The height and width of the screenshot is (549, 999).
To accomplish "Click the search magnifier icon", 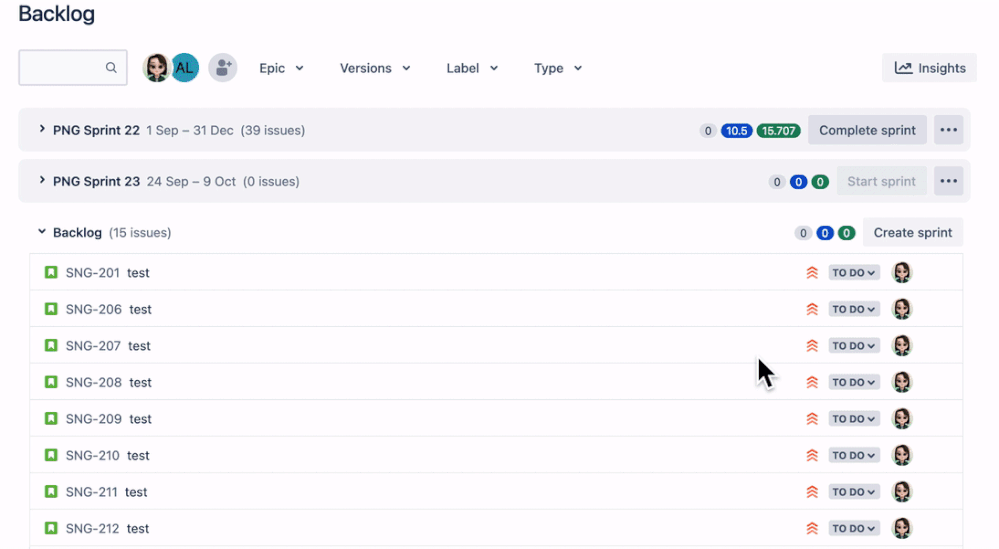I will coord(111,68).
